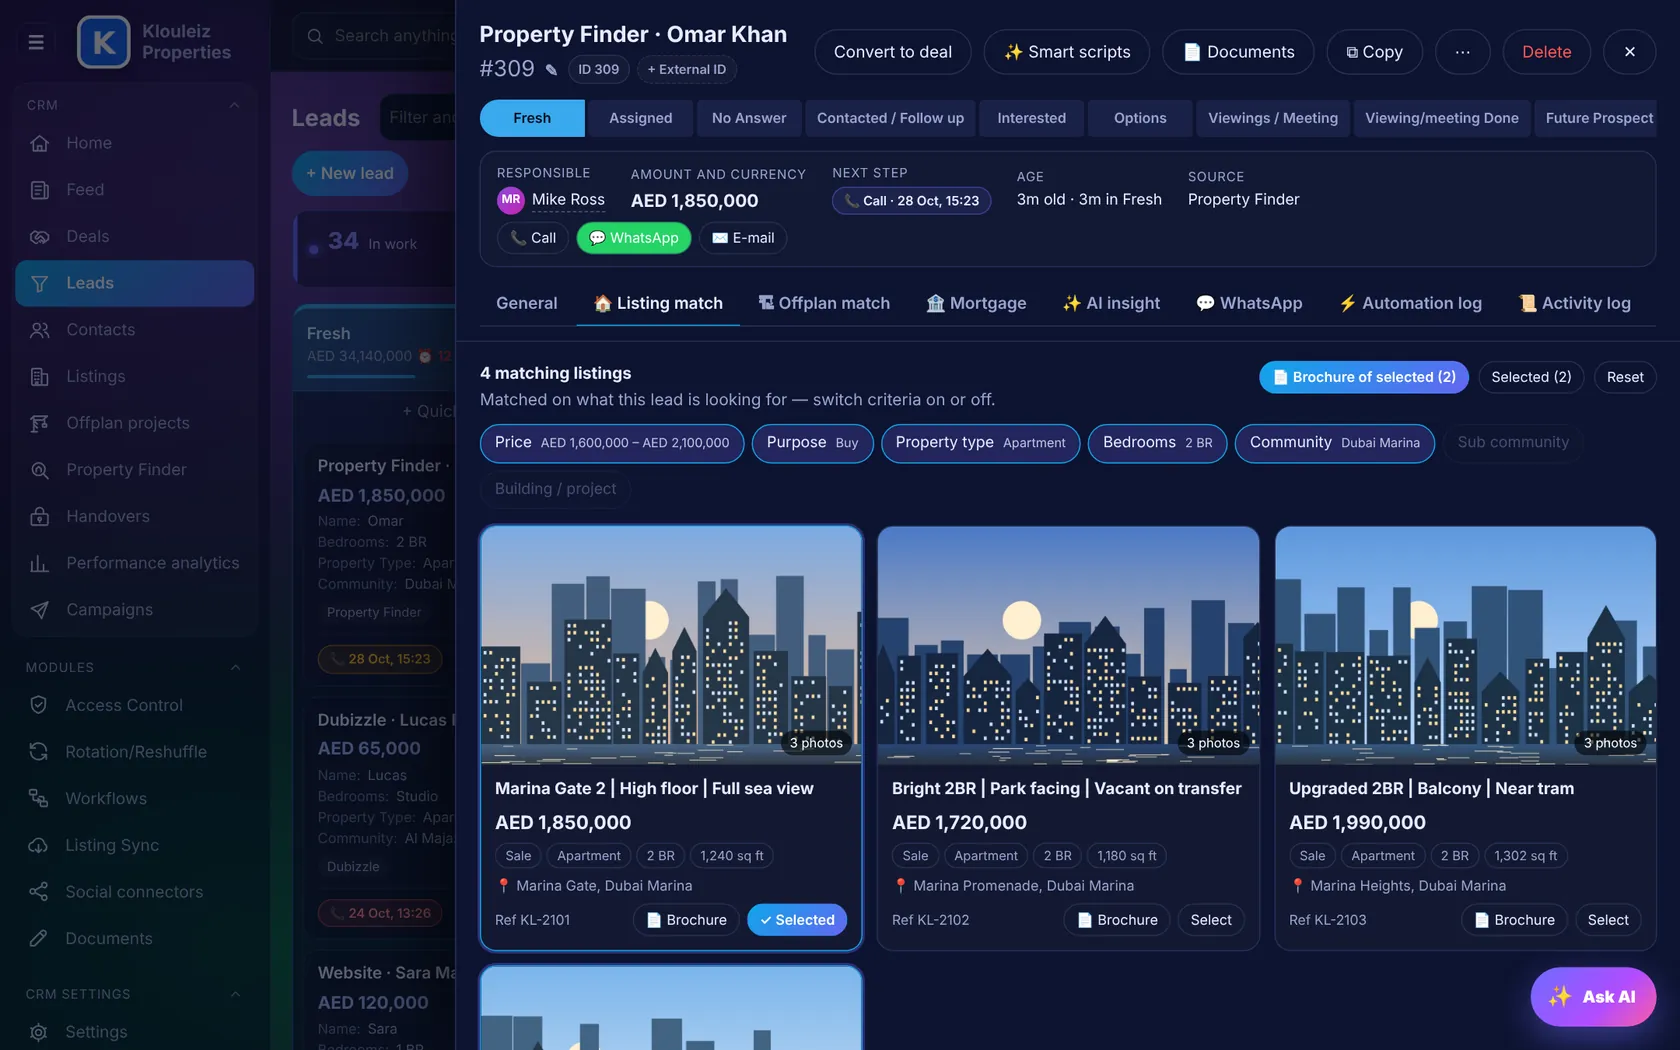Screen dimensions: 1680x1050
Task: Open the Performance analytics sidebar icon
Action: pos(40,563)
